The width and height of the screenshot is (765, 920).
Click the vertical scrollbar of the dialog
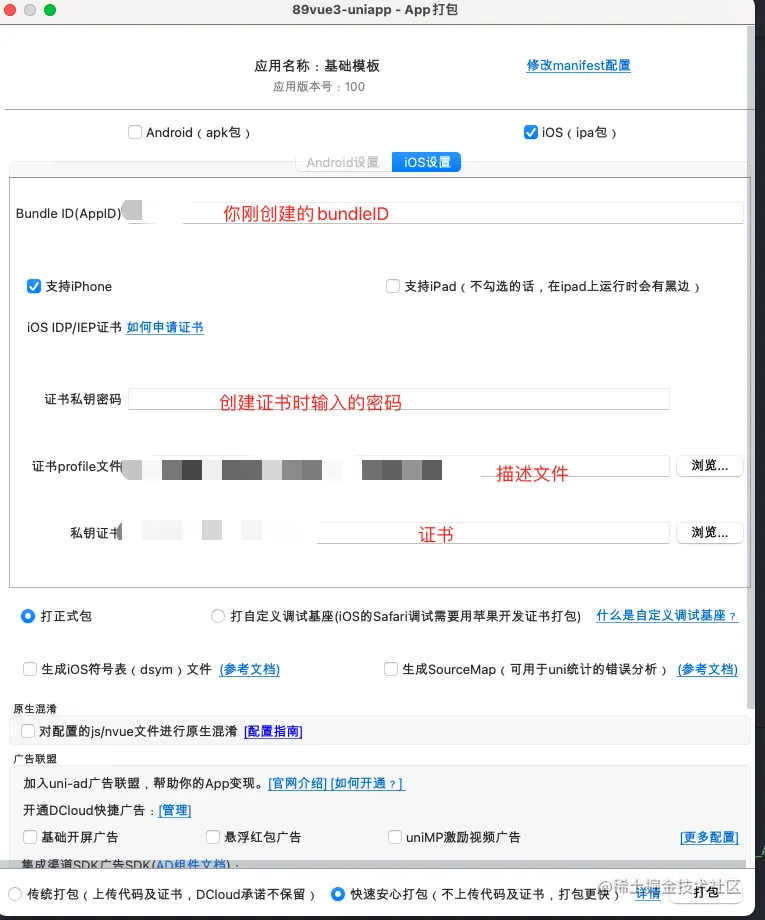coord(750,367)
